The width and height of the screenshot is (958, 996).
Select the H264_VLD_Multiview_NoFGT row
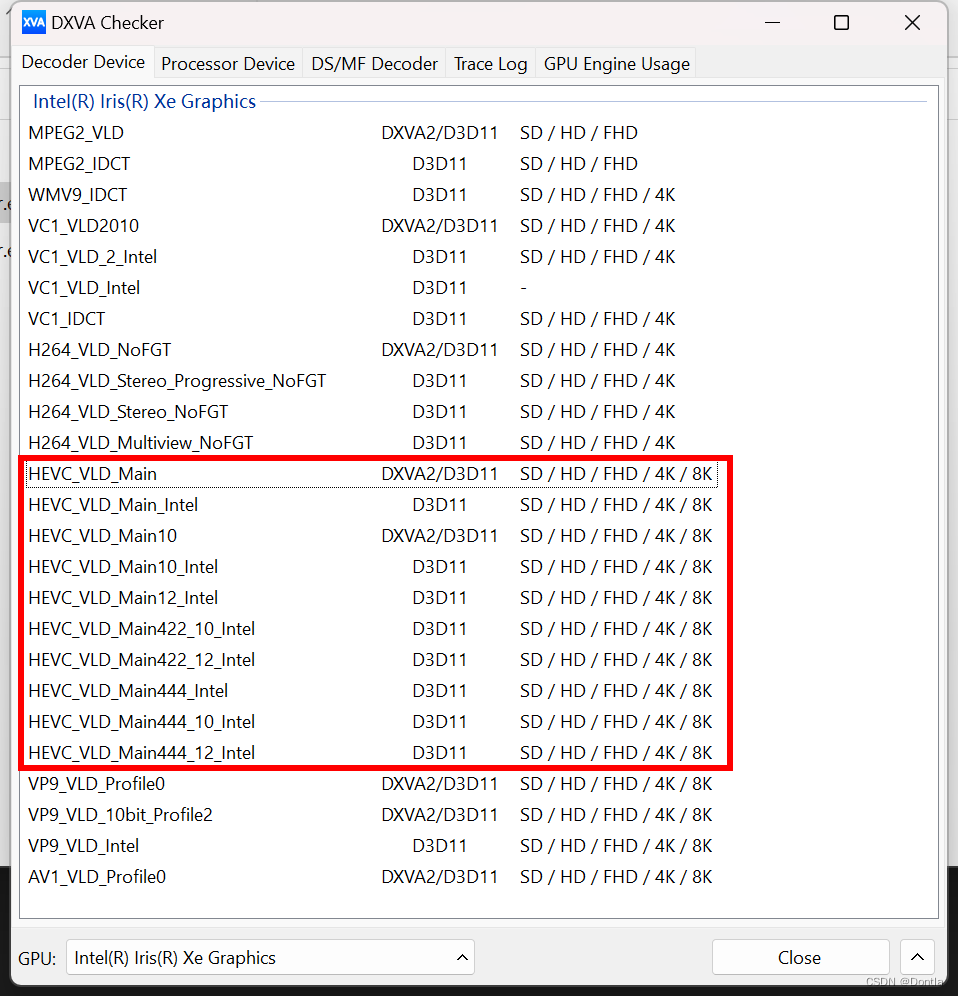pos(372,443)
